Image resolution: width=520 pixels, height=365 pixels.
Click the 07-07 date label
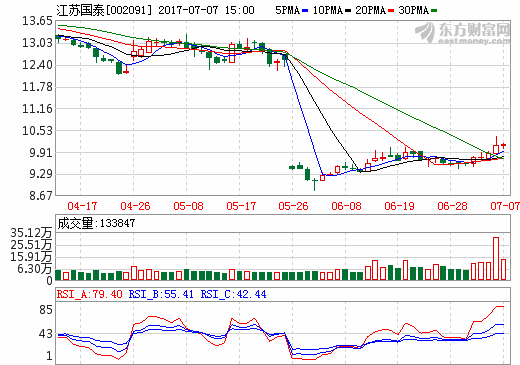505,206
